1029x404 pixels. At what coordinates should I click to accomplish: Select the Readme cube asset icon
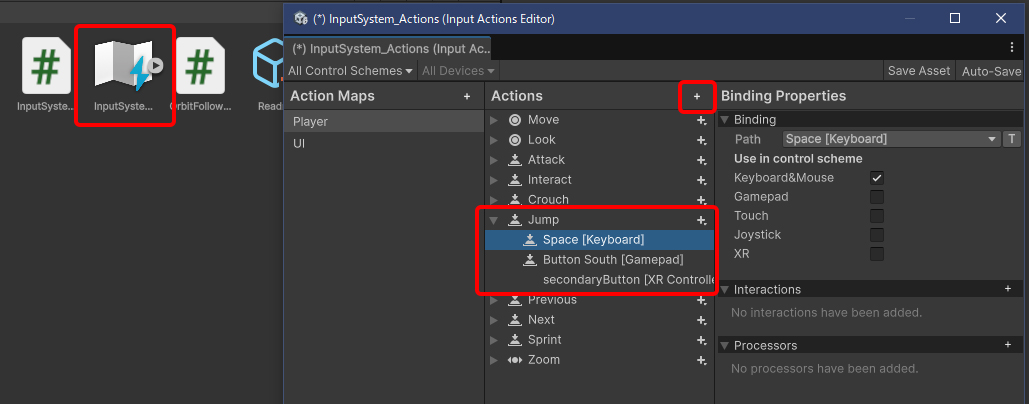[x=269, y=66]
